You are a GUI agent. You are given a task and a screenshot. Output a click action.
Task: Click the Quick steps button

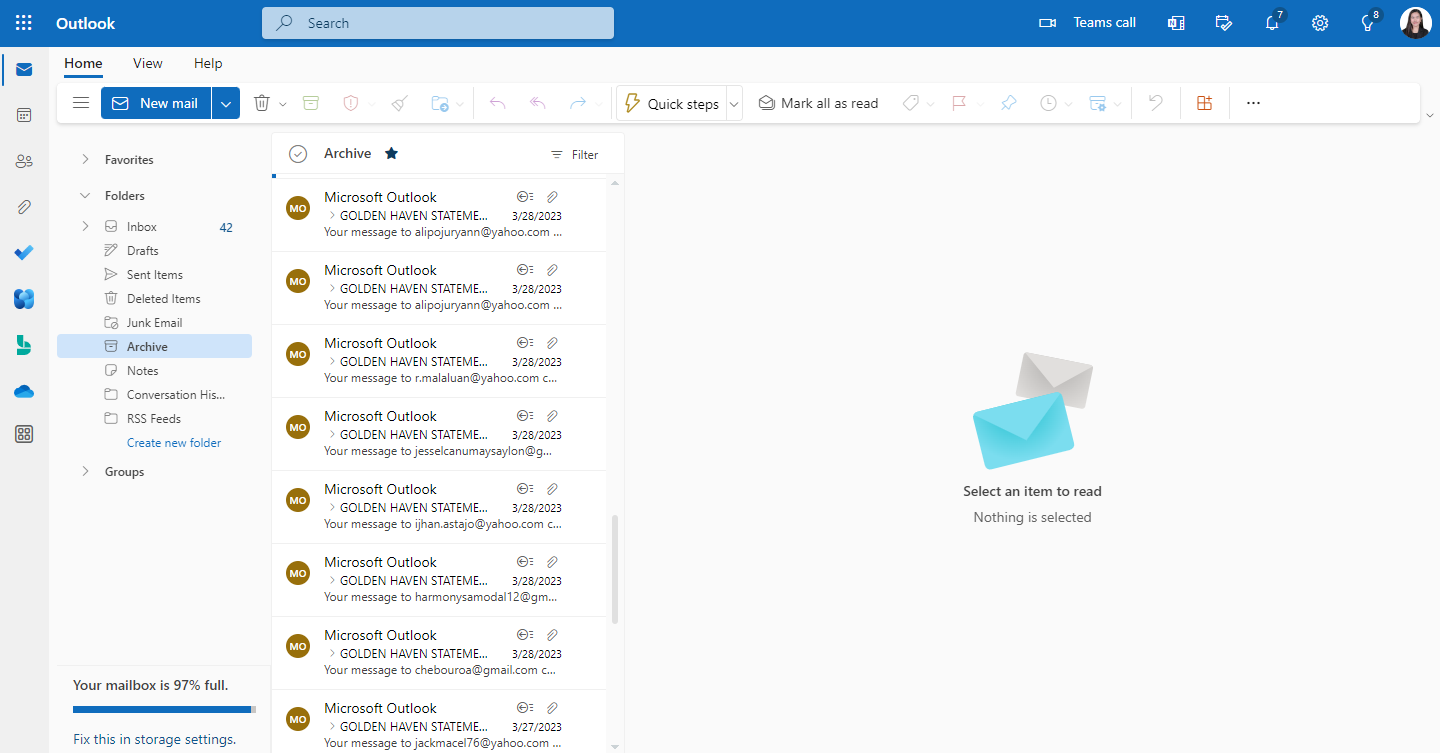(x=672, y=104)
